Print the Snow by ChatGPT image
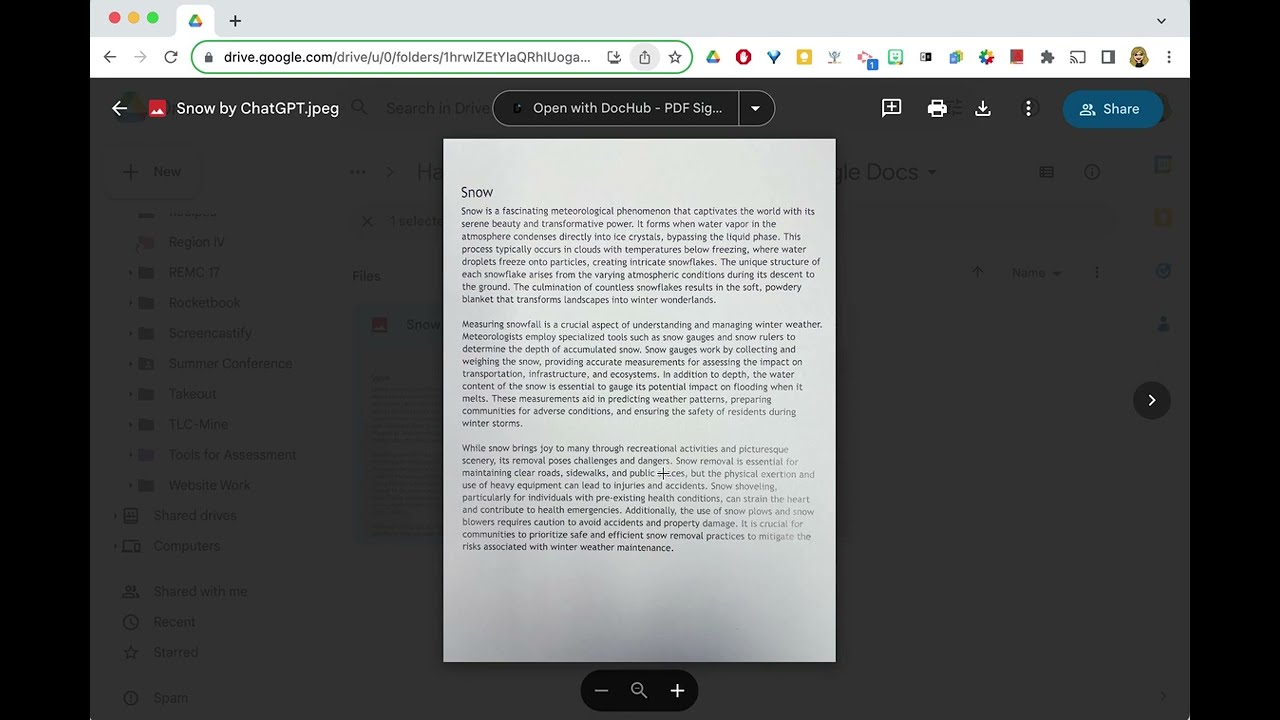 937,108
